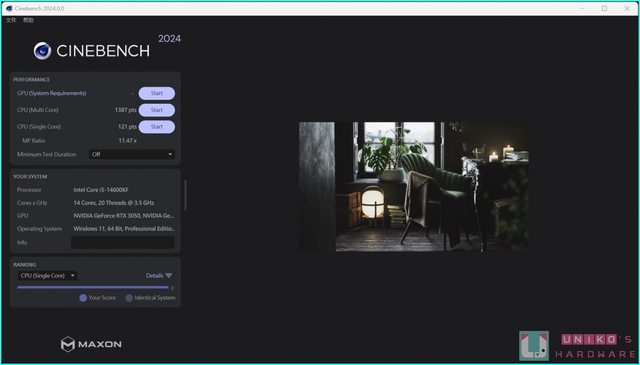Toggle the Your Score legend indicator
The image size is (640, 365).
(83, 298)
